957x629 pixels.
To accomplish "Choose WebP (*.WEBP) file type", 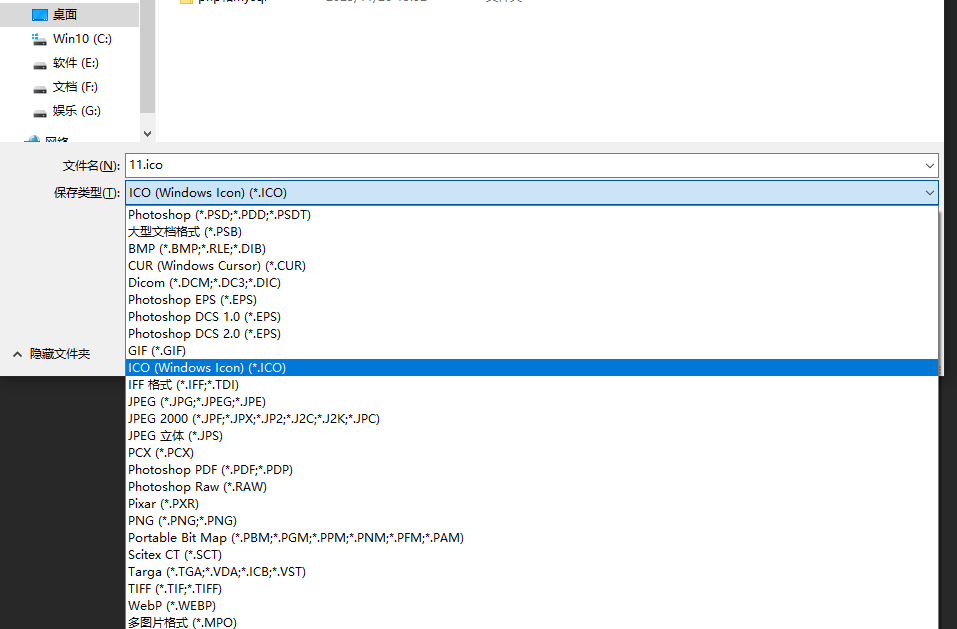I will tap(172, 605).
